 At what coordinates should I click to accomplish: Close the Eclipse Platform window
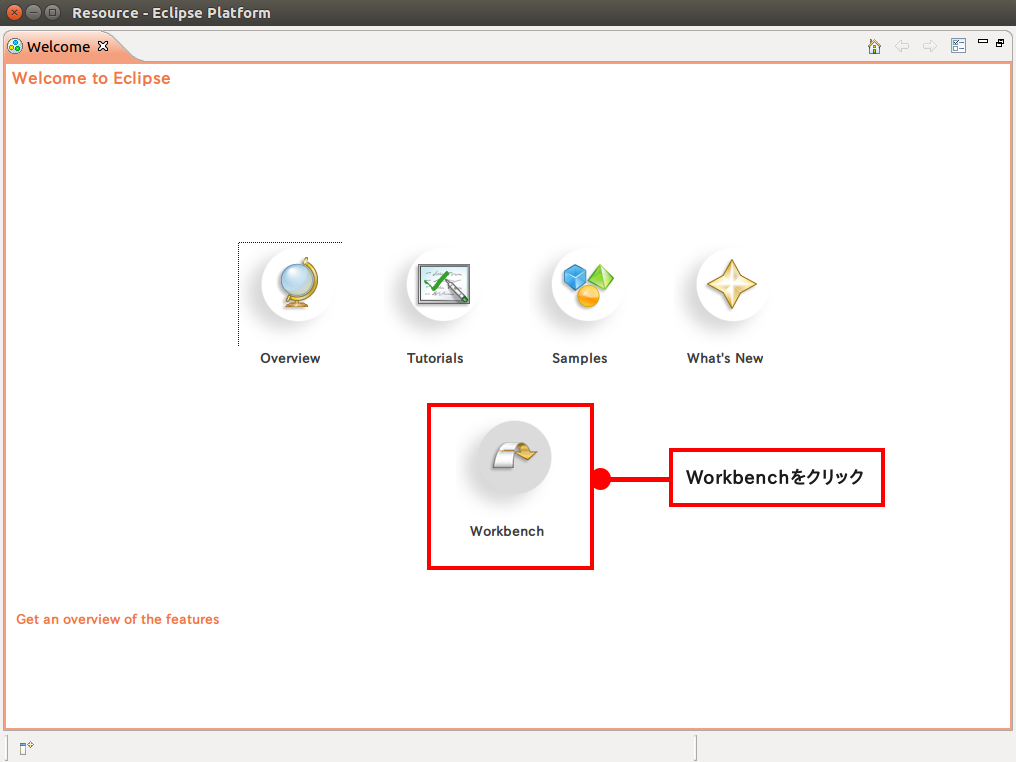point(14,12)
